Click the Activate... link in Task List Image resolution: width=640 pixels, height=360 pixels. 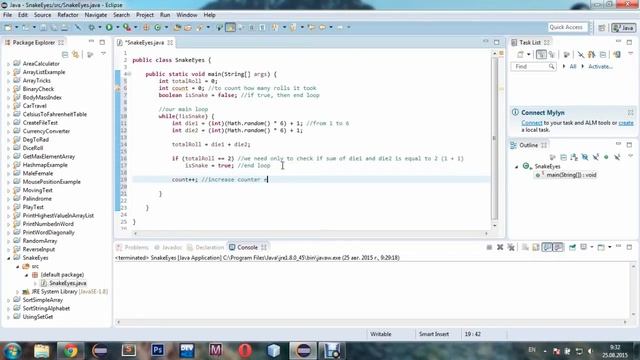(600, 67)
